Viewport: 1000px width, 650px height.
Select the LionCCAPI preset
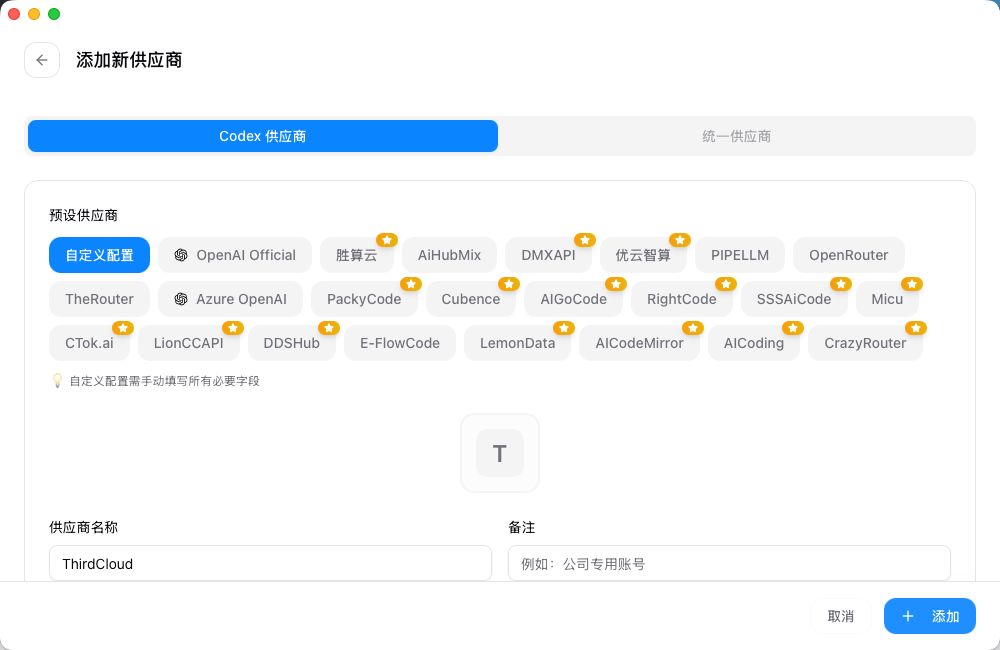pyautogui.click(x=189, y=343)
